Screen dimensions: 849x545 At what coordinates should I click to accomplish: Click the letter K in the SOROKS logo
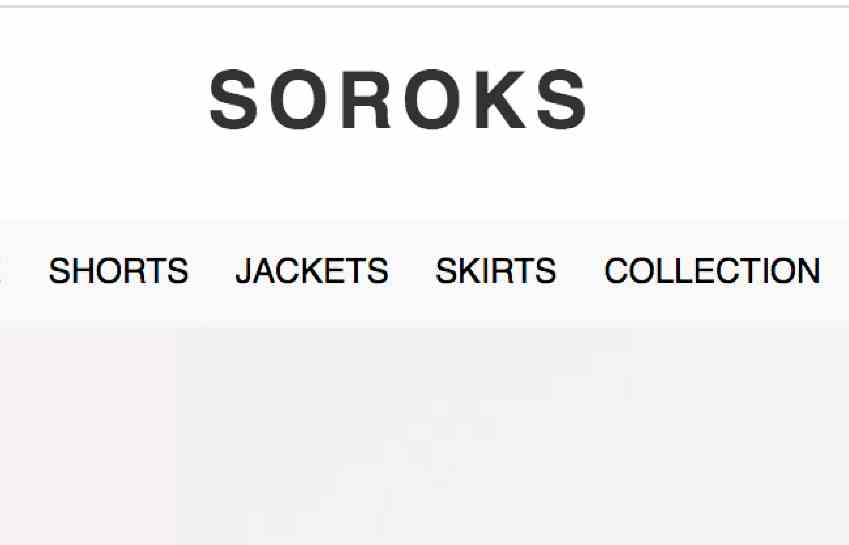point(501,100)
